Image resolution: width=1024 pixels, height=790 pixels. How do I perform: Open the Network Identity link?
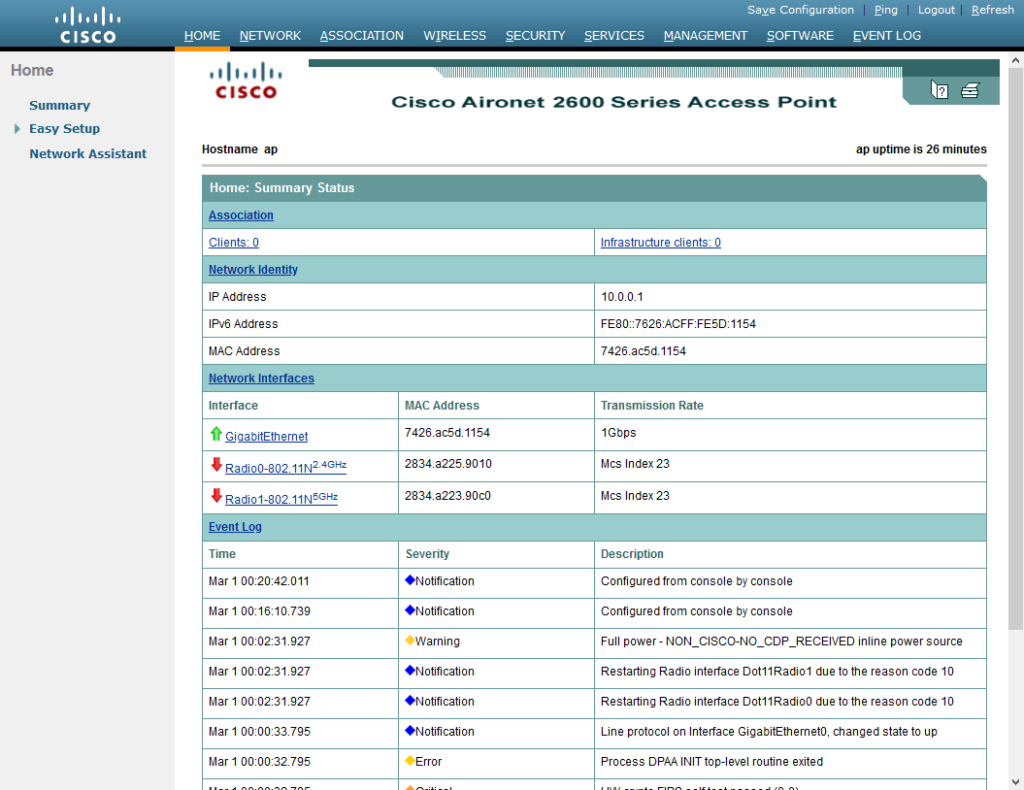(253, 270)
